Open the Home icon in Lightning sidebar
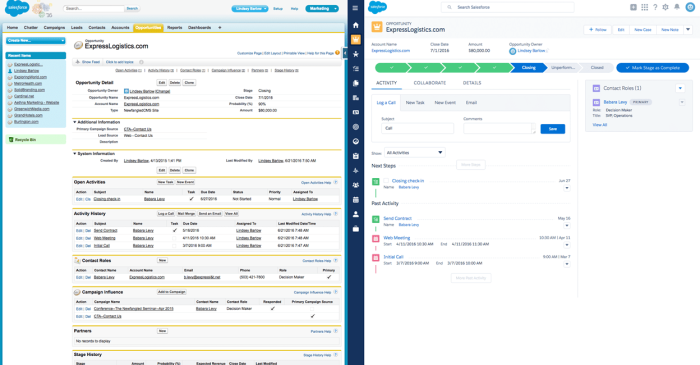 click(x=355, y=25)
